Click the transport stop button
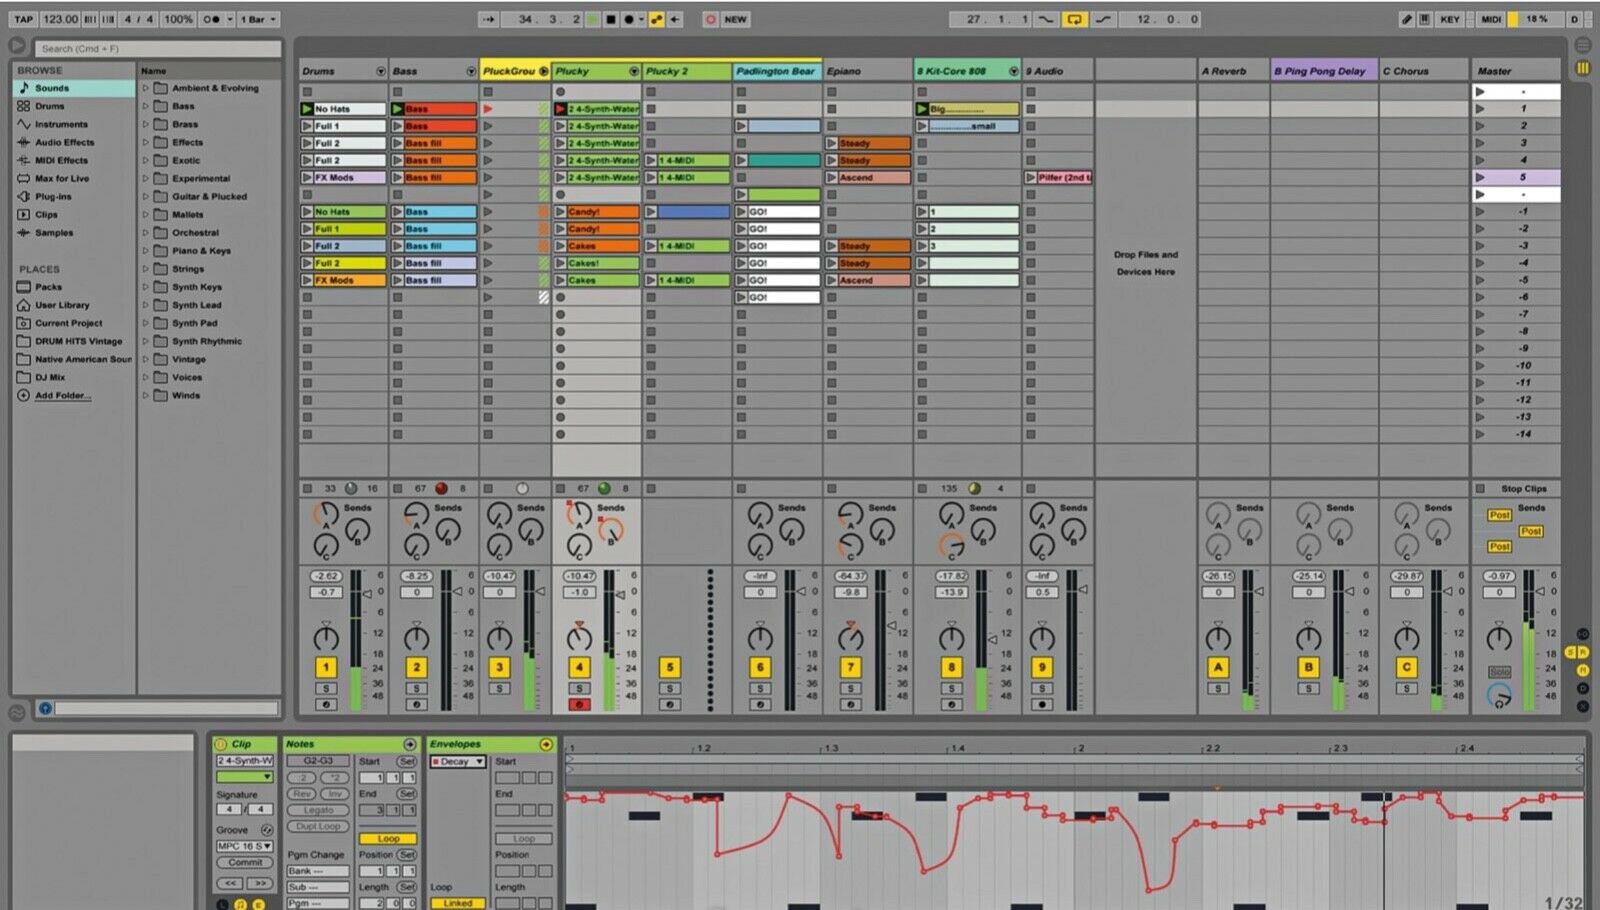 point(610,19)
